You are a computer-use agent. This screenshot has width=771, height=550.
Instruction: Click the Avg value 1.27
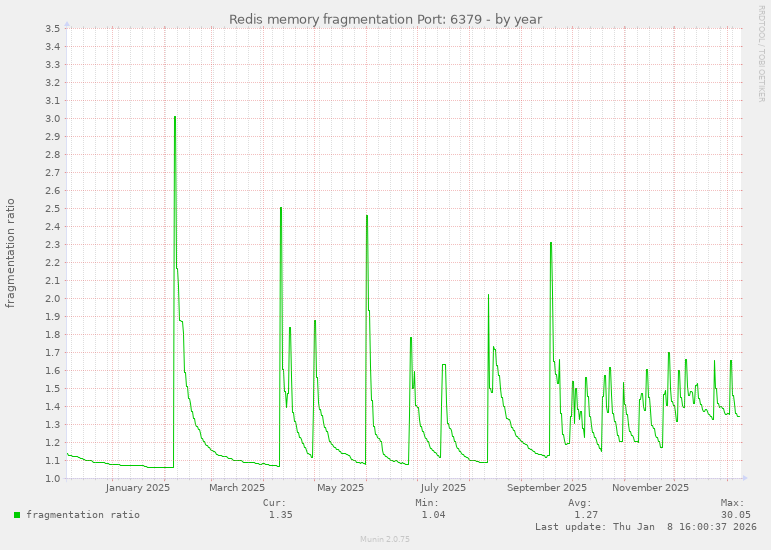coord(586,515)
